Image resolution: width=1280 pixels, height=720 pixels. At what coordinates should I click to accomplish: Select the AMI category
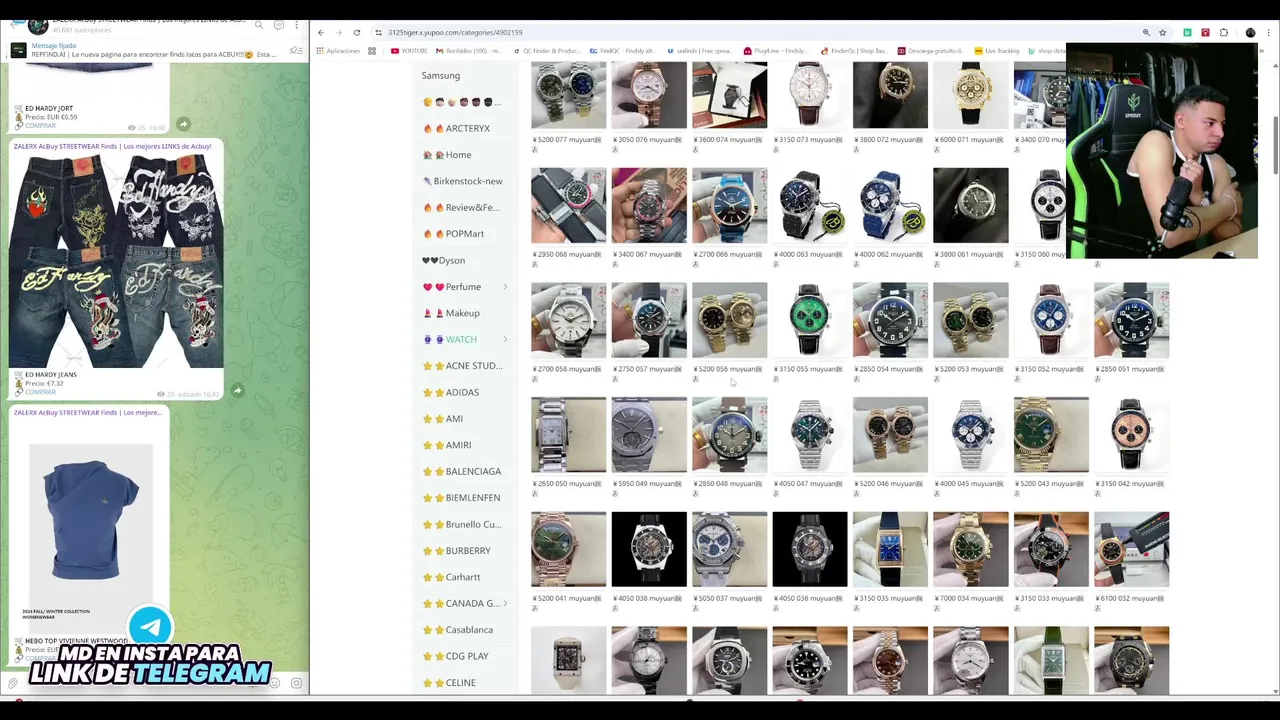coord(443,419)
